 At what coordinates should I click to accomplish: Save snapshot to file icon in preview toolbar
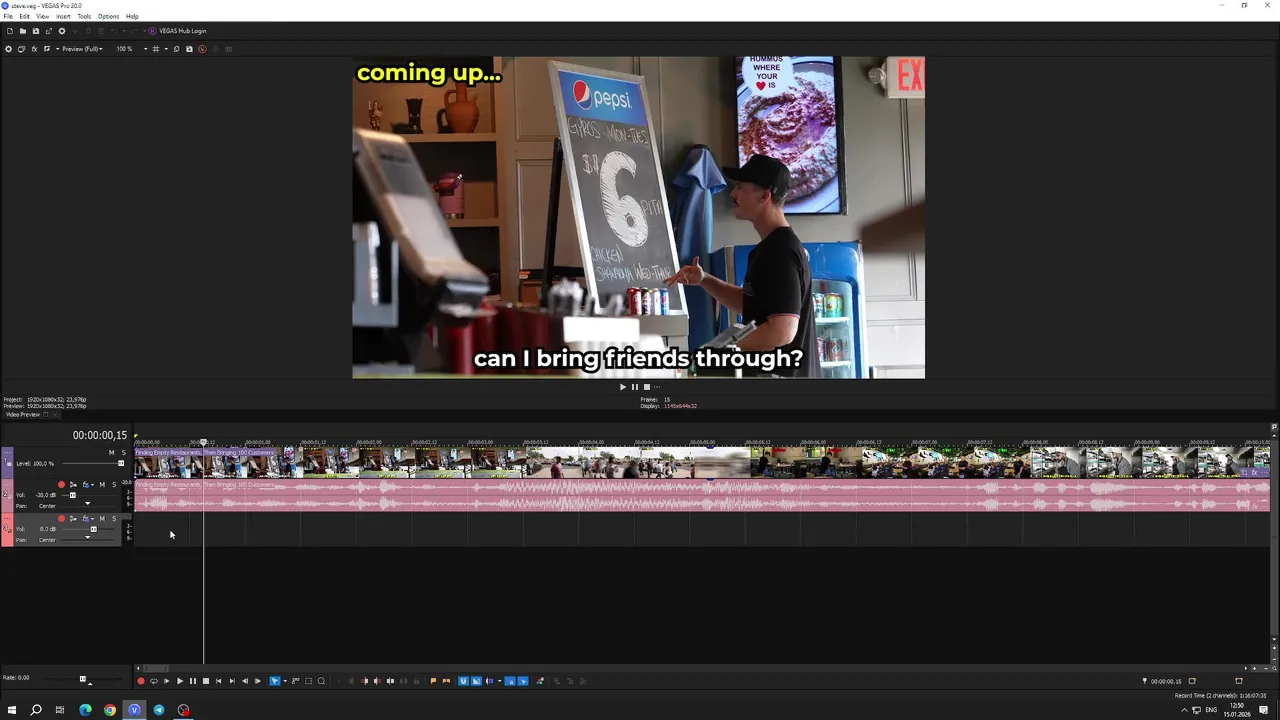189,49
